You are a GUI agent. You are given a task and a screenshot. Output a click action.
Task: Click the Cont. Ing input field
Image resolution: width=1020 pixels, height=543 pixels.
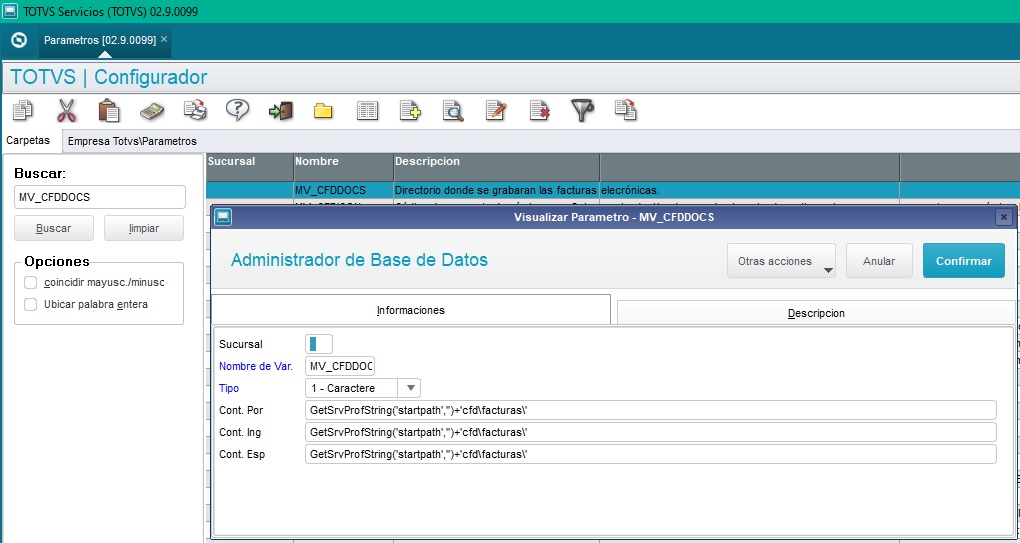[x=651, y=432]
